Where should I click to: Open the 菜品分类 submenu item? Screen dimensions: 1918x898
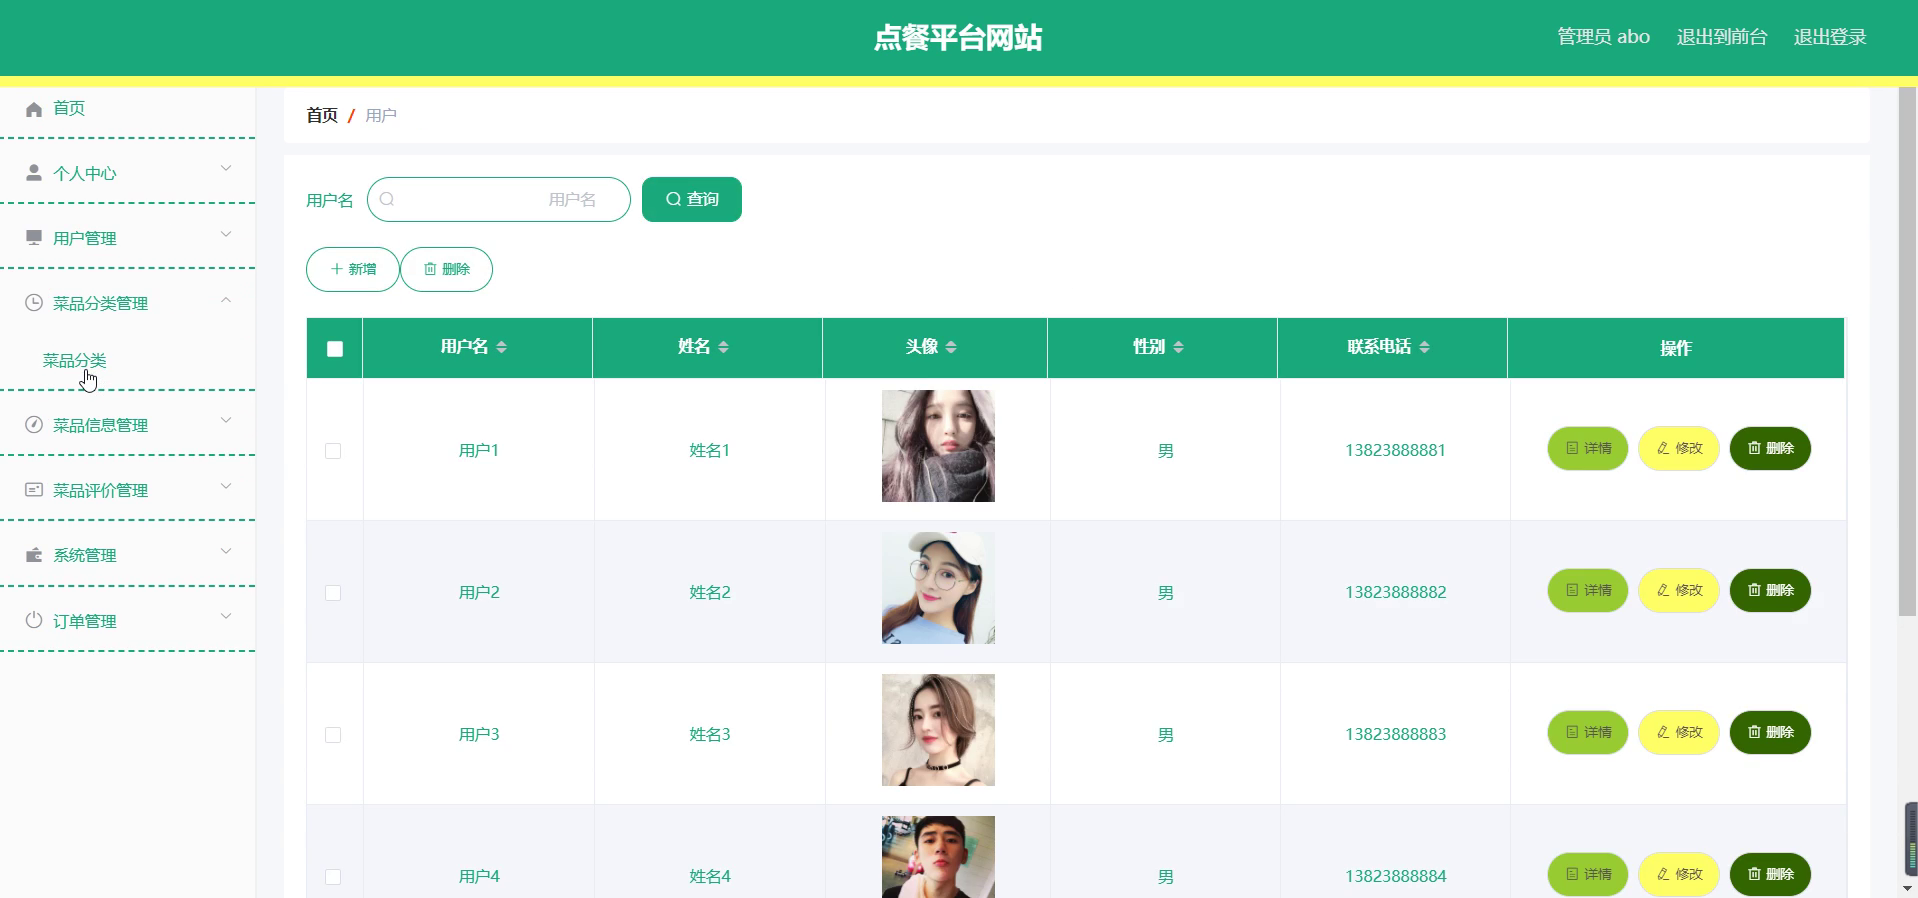click(128, 361)
